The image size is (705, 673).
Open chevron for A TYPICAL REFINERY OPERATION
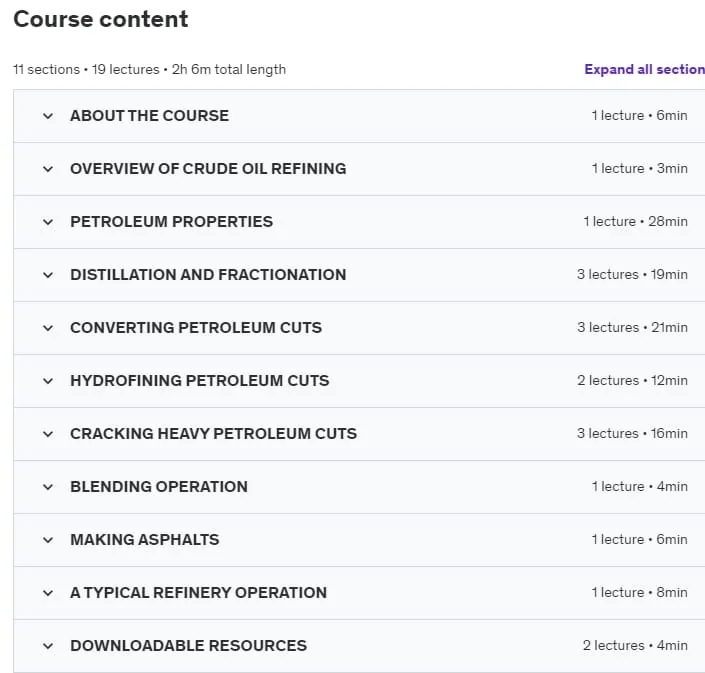(48, 593)
